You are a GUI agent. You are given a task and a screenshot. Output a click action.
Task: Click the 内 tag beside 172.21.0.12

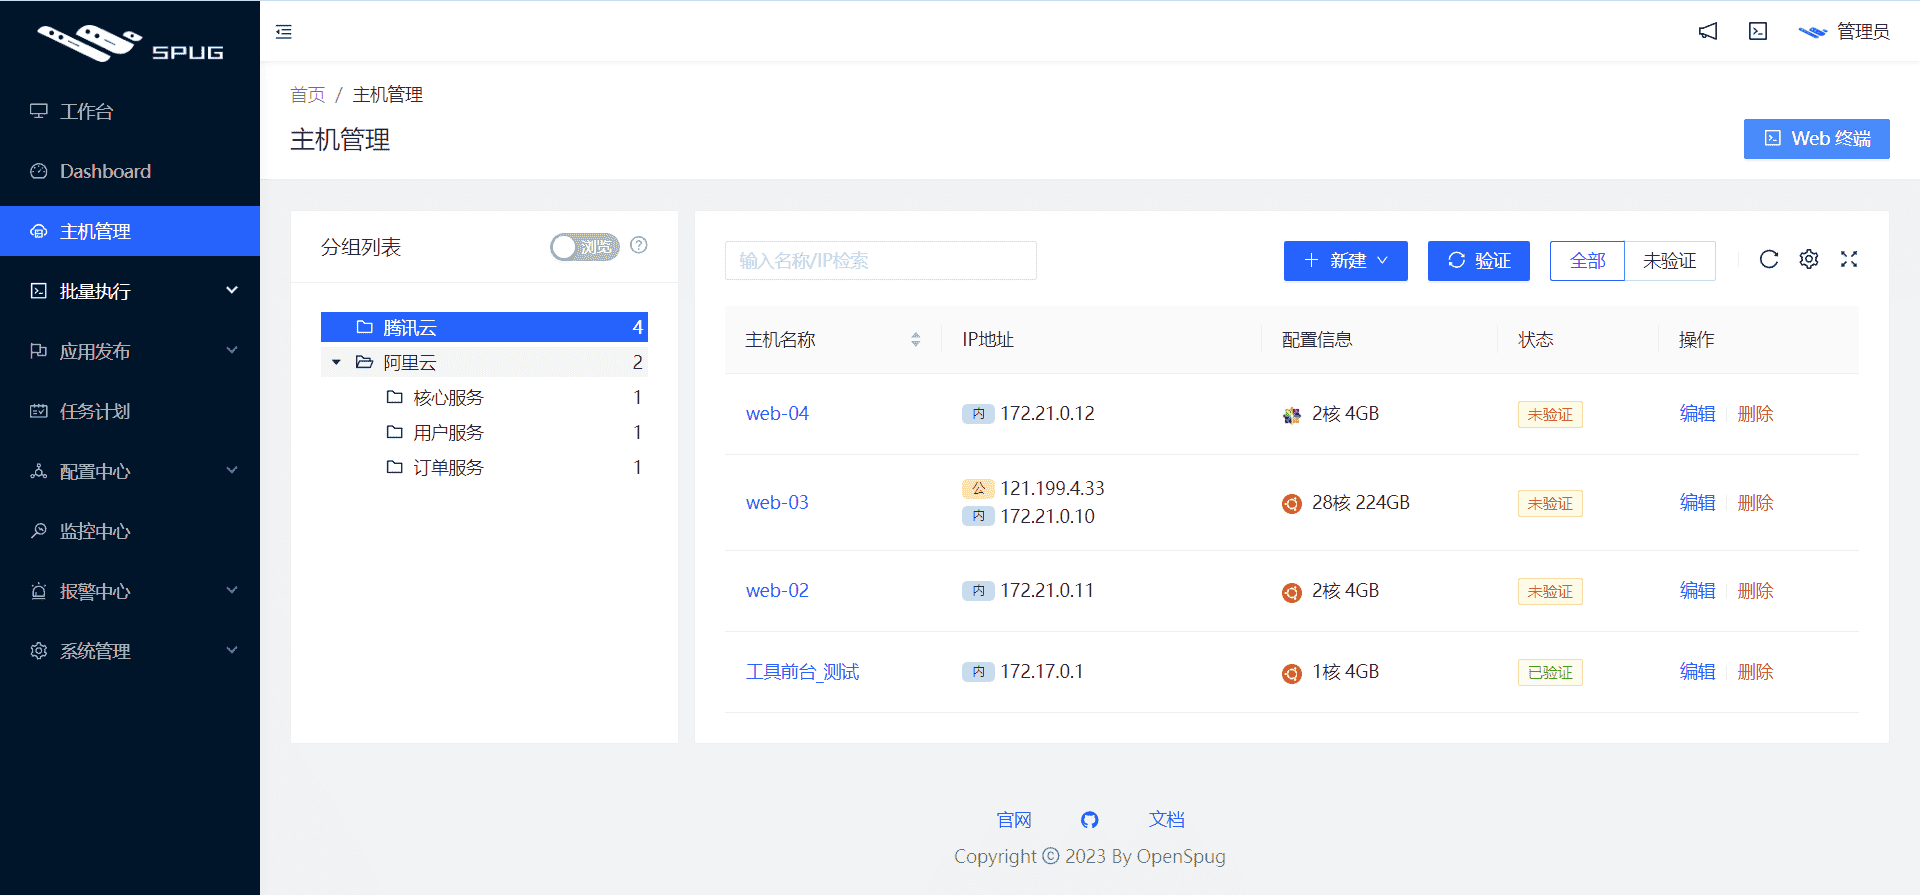(978, 413)
